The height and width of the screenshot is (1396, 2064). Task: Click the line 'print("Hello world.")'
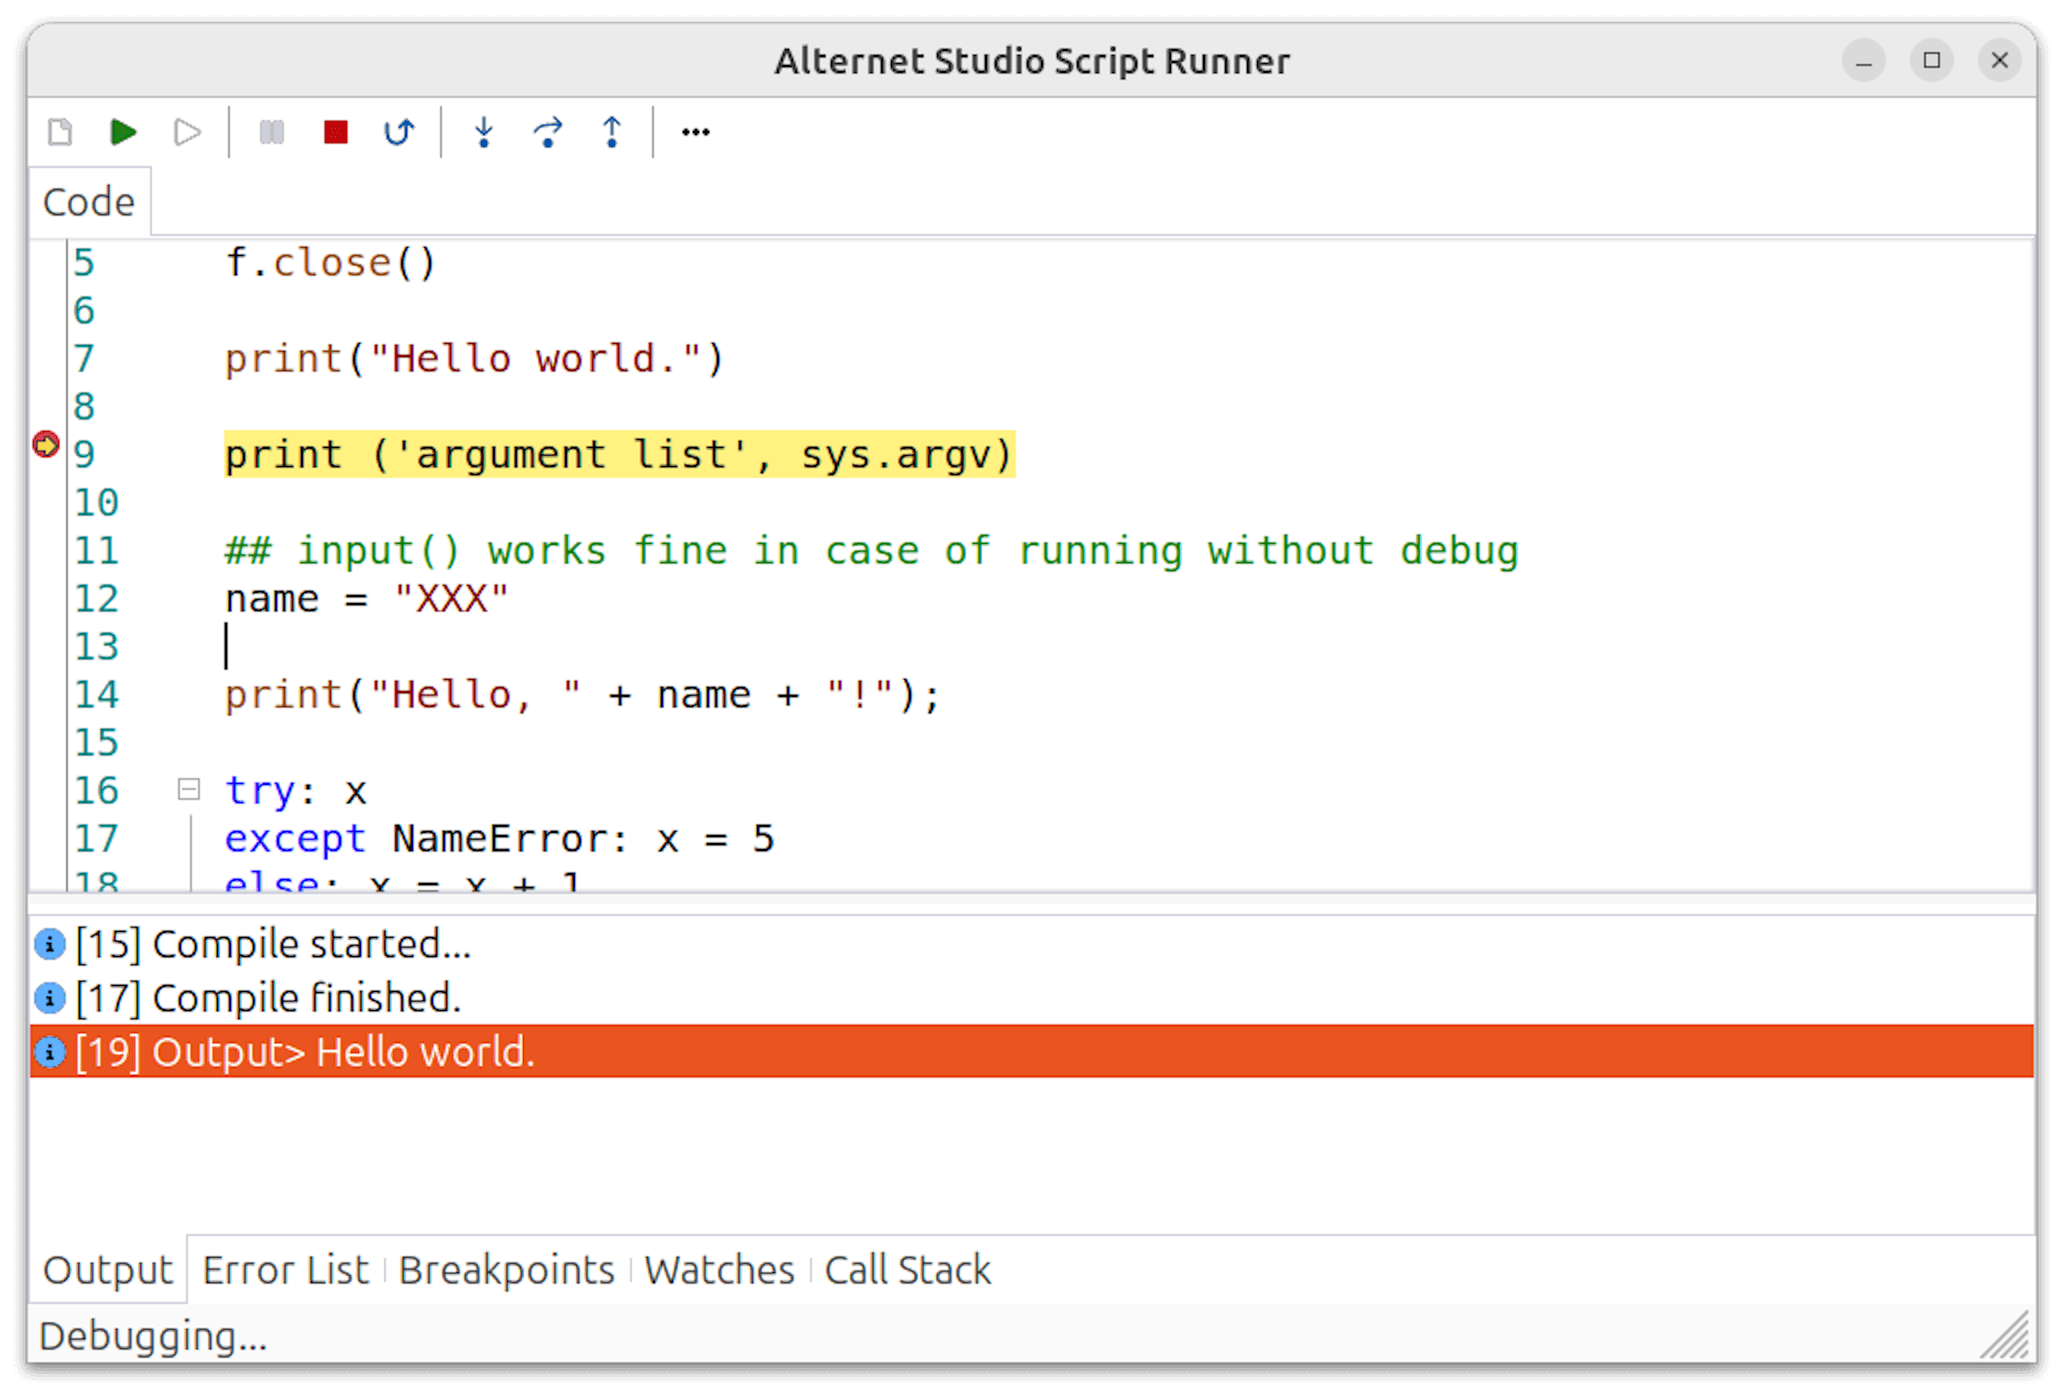pos(474,359)
